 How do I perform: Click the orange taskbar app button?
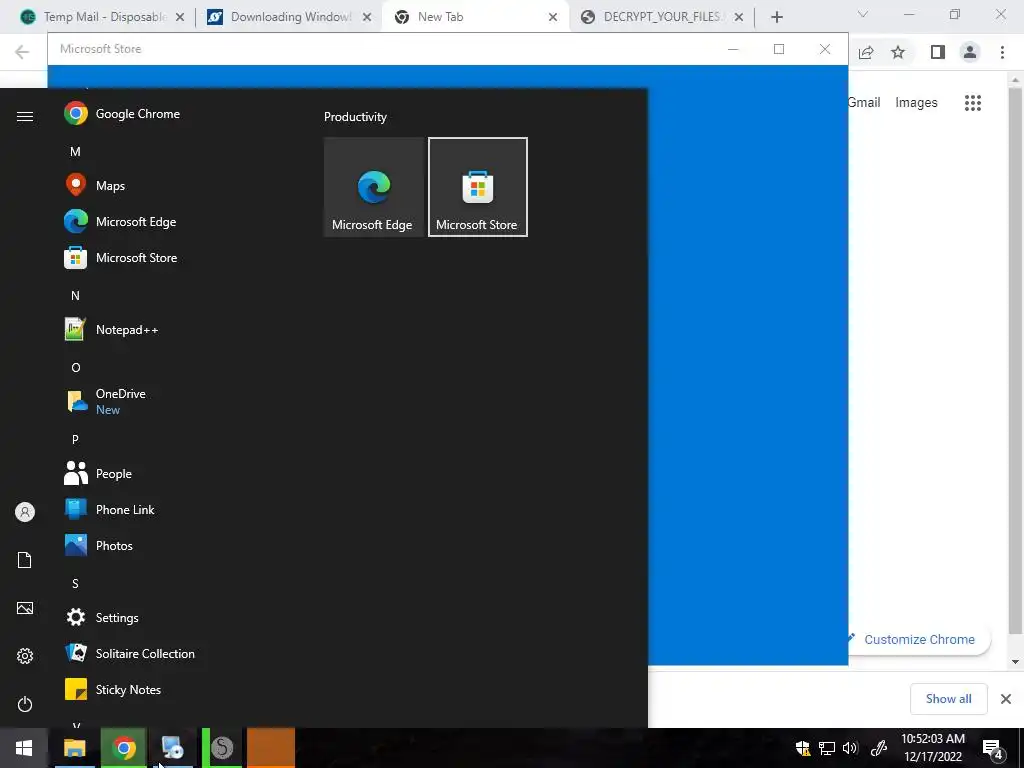271,748
